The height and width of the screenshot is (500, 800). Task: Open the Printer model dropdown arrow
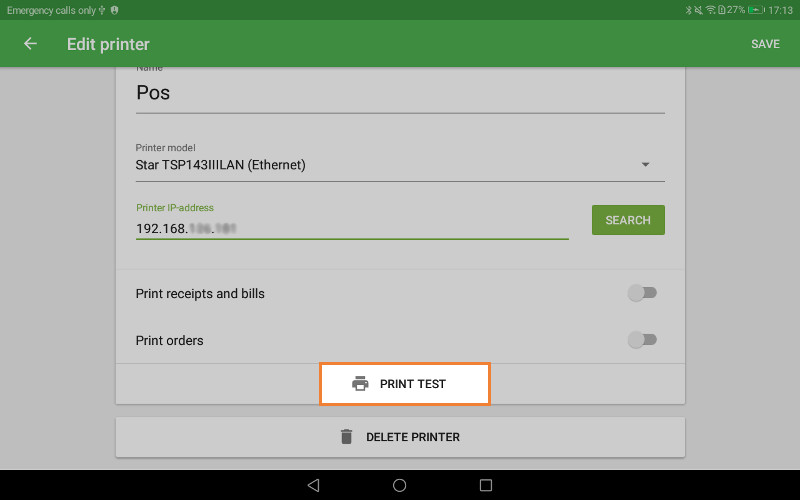pos(645,165)
